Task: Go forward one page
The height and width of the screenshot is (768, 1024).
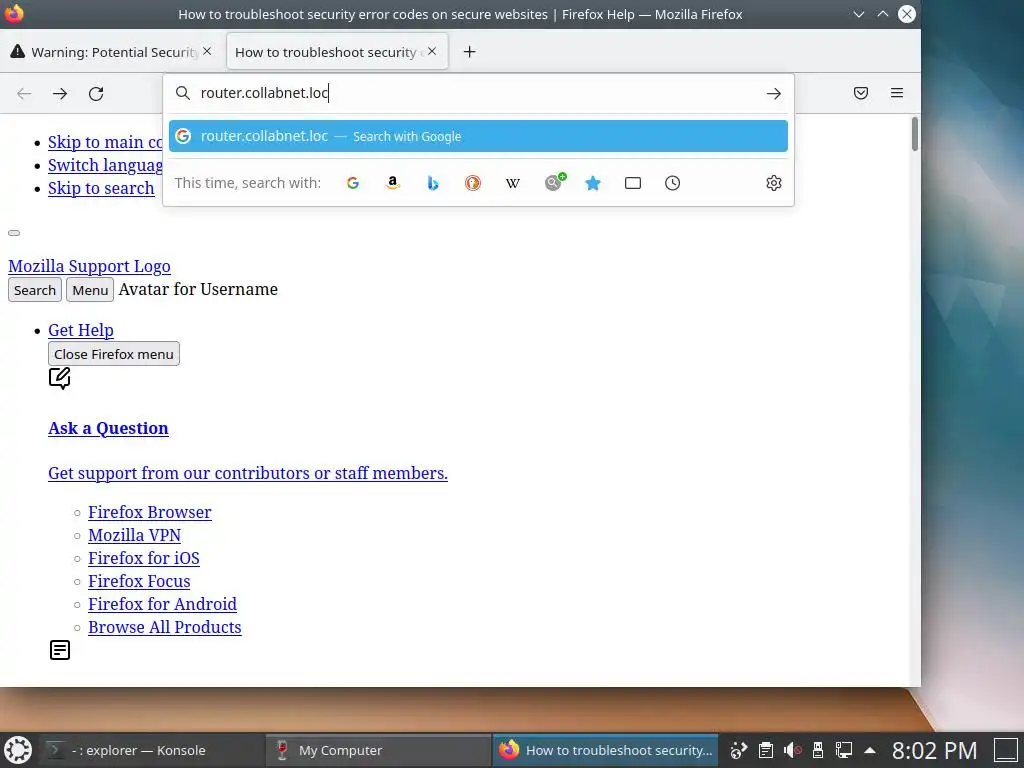Action: (60, 93)
